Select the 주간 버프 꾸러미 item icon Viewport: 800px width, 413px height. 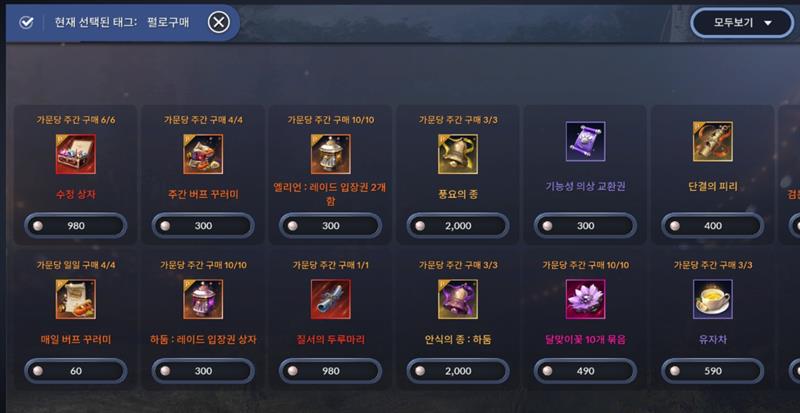point(203,154)
